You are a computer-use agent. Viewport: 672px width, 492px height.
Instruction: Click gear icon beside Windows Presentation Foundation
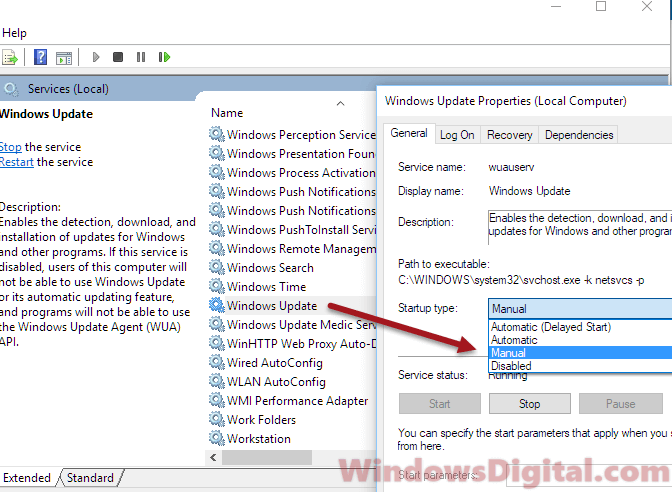(217, 153)
